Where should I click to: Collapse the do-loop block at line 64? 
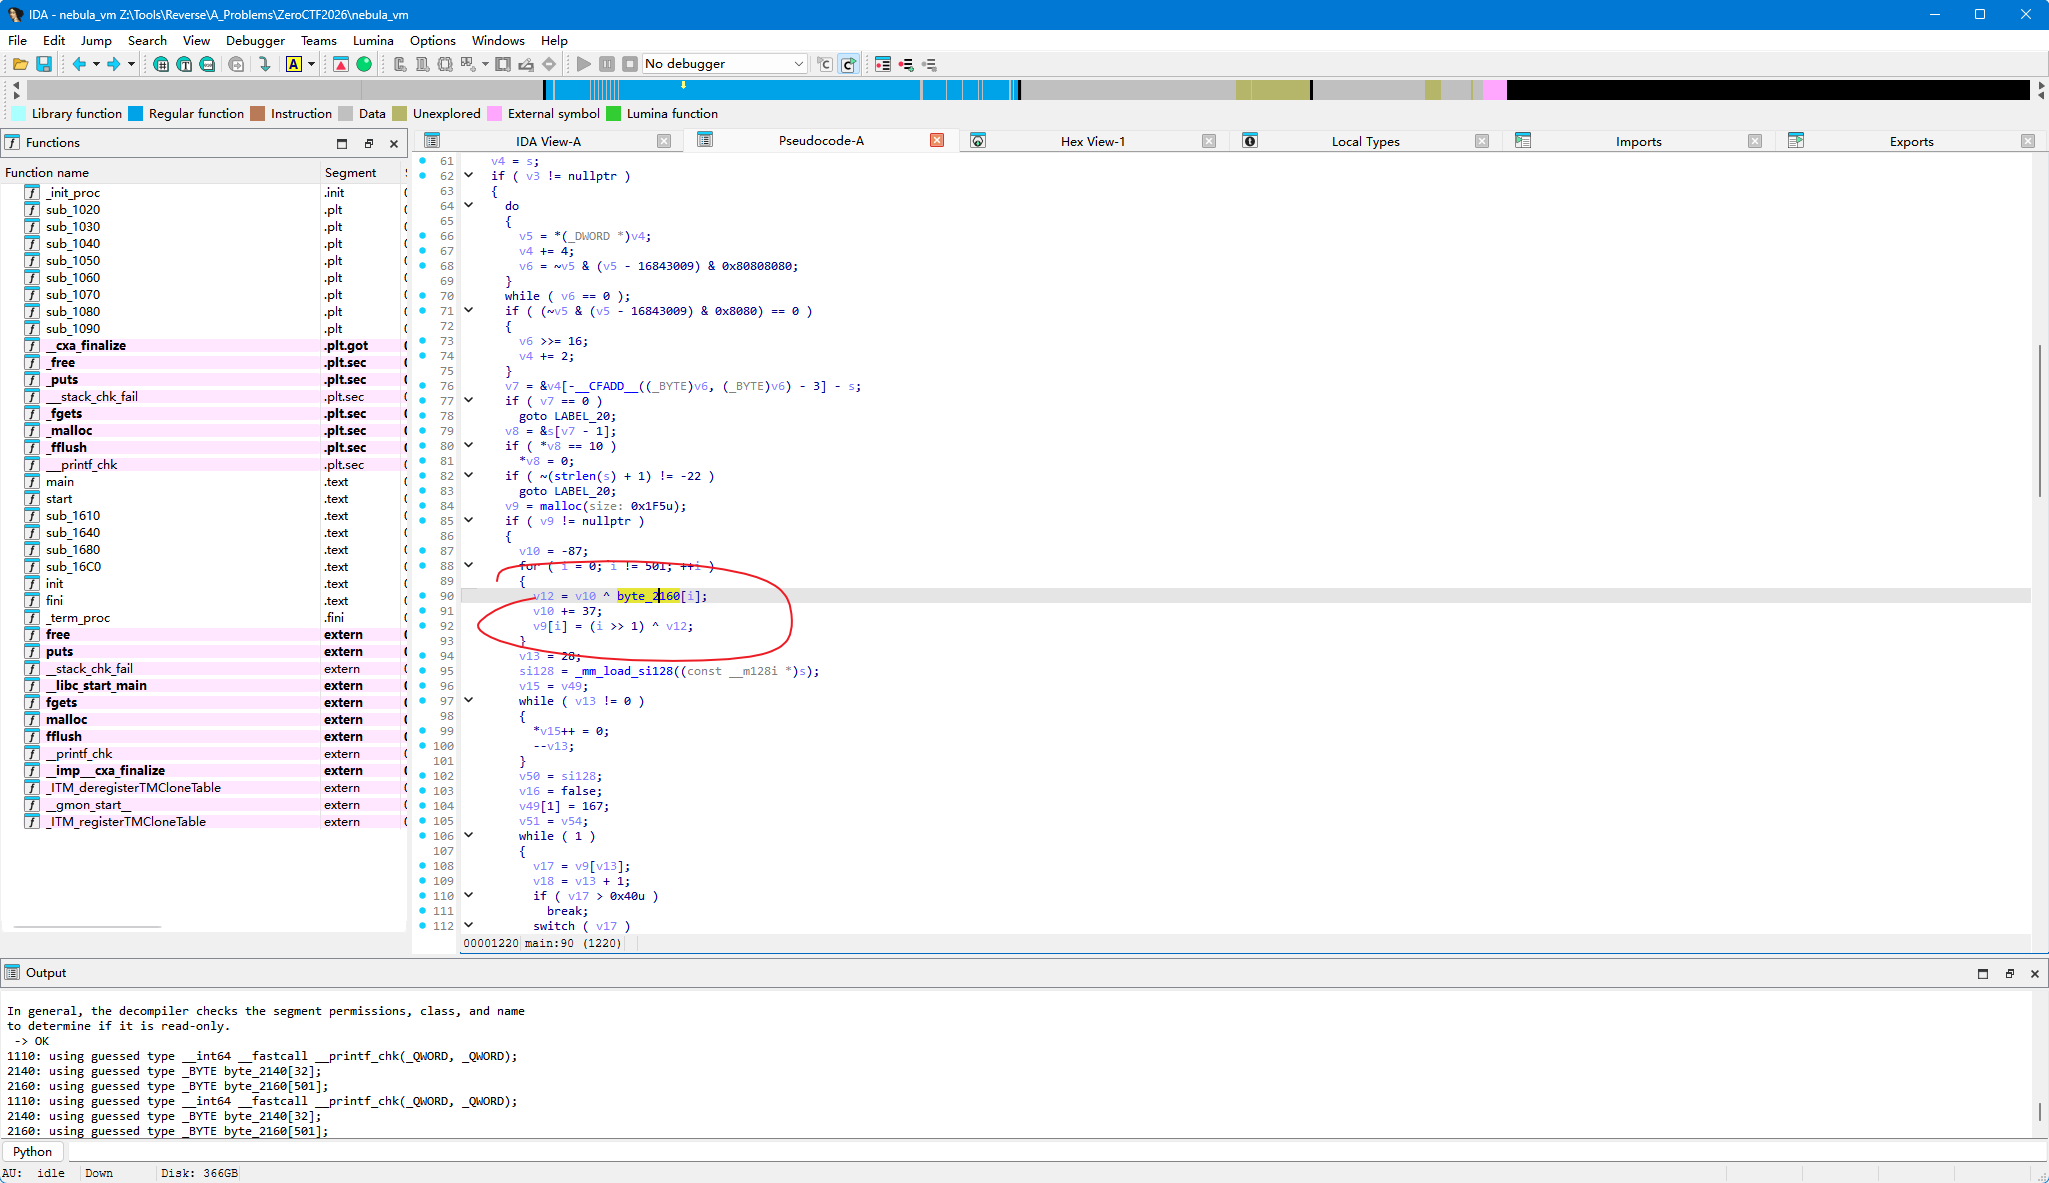click(x=468, y=205)
